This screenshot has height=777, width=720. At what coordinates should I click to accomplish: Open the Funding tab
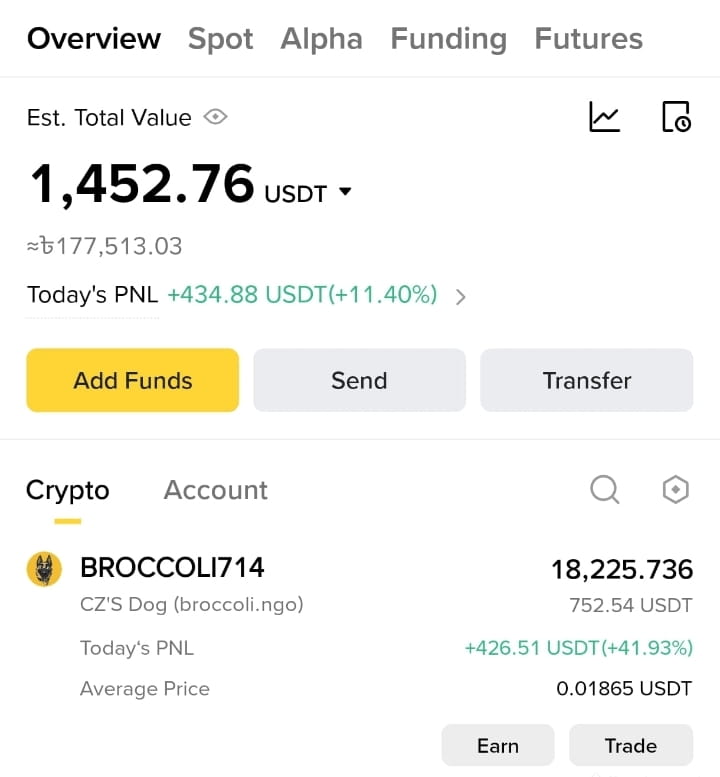tap(448, 39)
